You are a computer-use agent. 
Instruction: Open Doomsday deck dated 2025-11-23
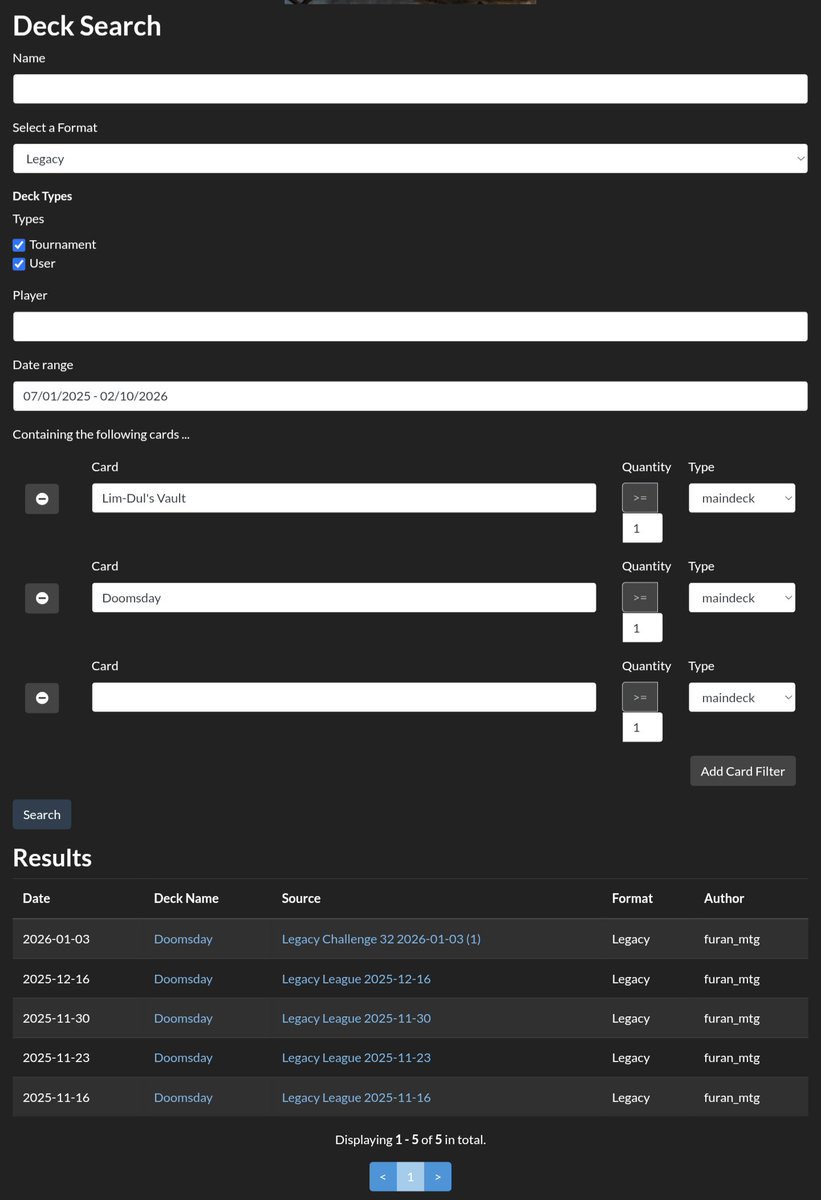[183, 1058]
